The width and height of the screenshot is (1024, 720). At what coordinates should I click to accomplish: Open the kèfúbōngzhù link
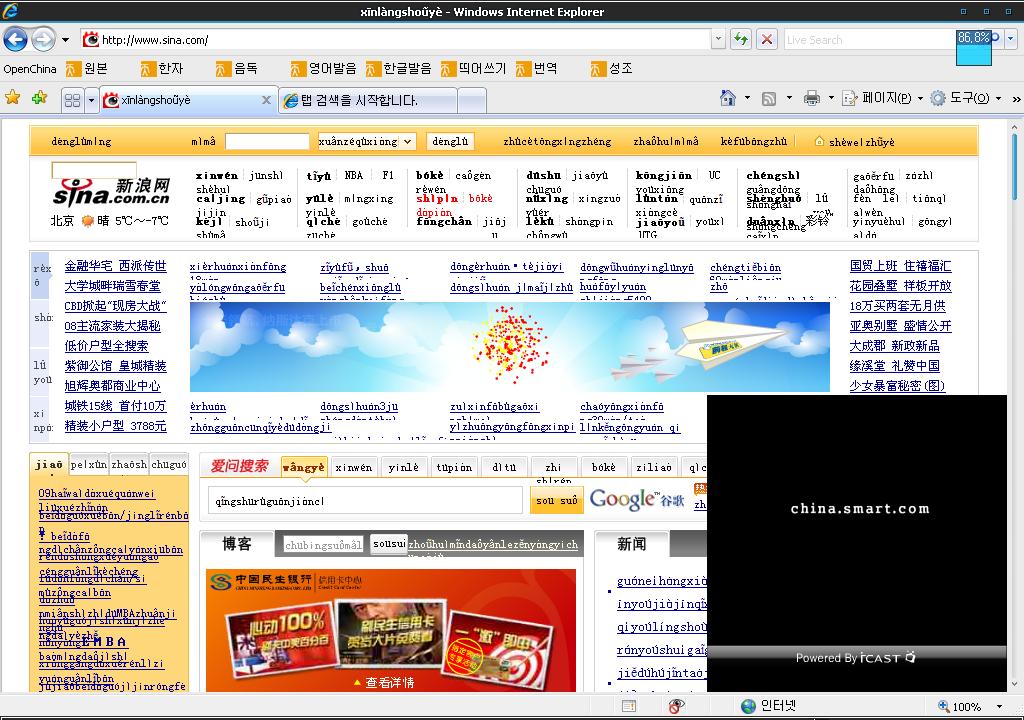coord(754,142)
